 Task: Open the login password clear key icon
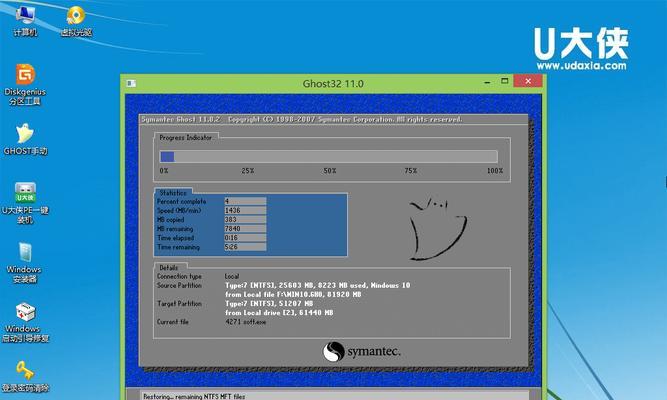pos(25,376)
